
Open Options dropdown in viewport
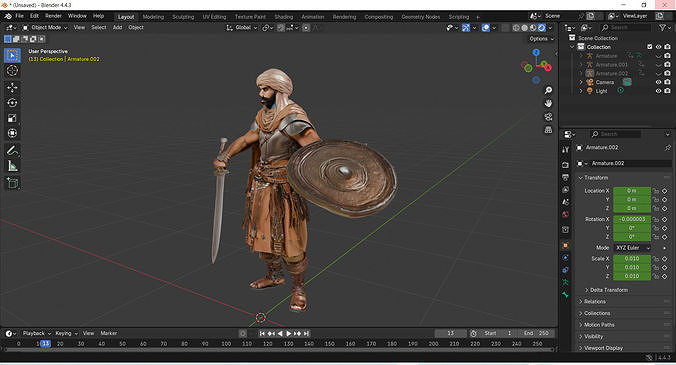[541, 39]
